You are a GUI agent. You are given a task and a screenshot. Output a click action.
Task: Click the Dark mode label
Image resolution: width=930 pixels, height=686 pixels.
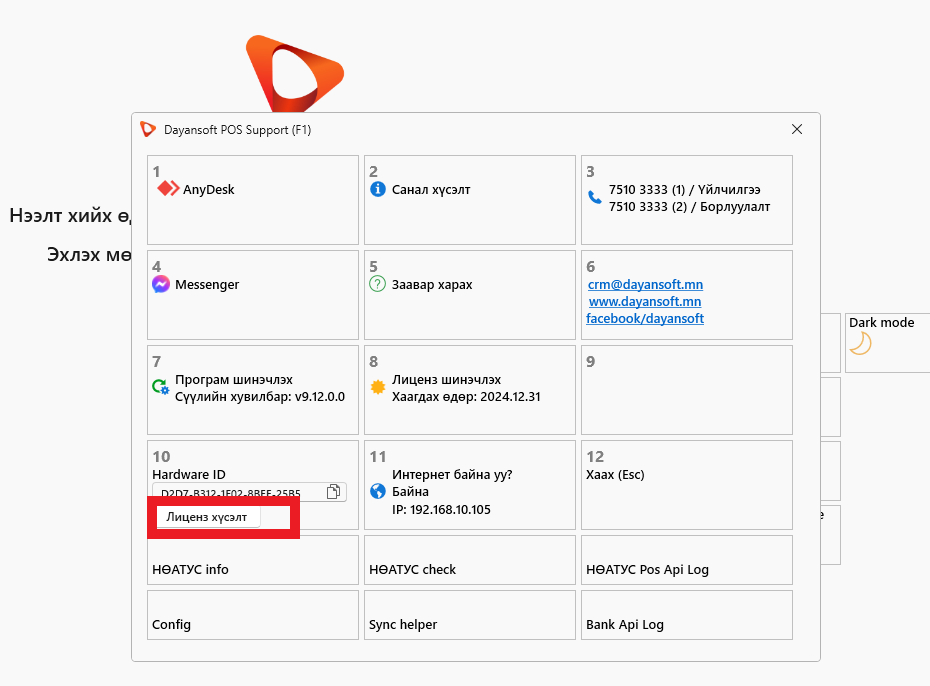coord(881,323)
